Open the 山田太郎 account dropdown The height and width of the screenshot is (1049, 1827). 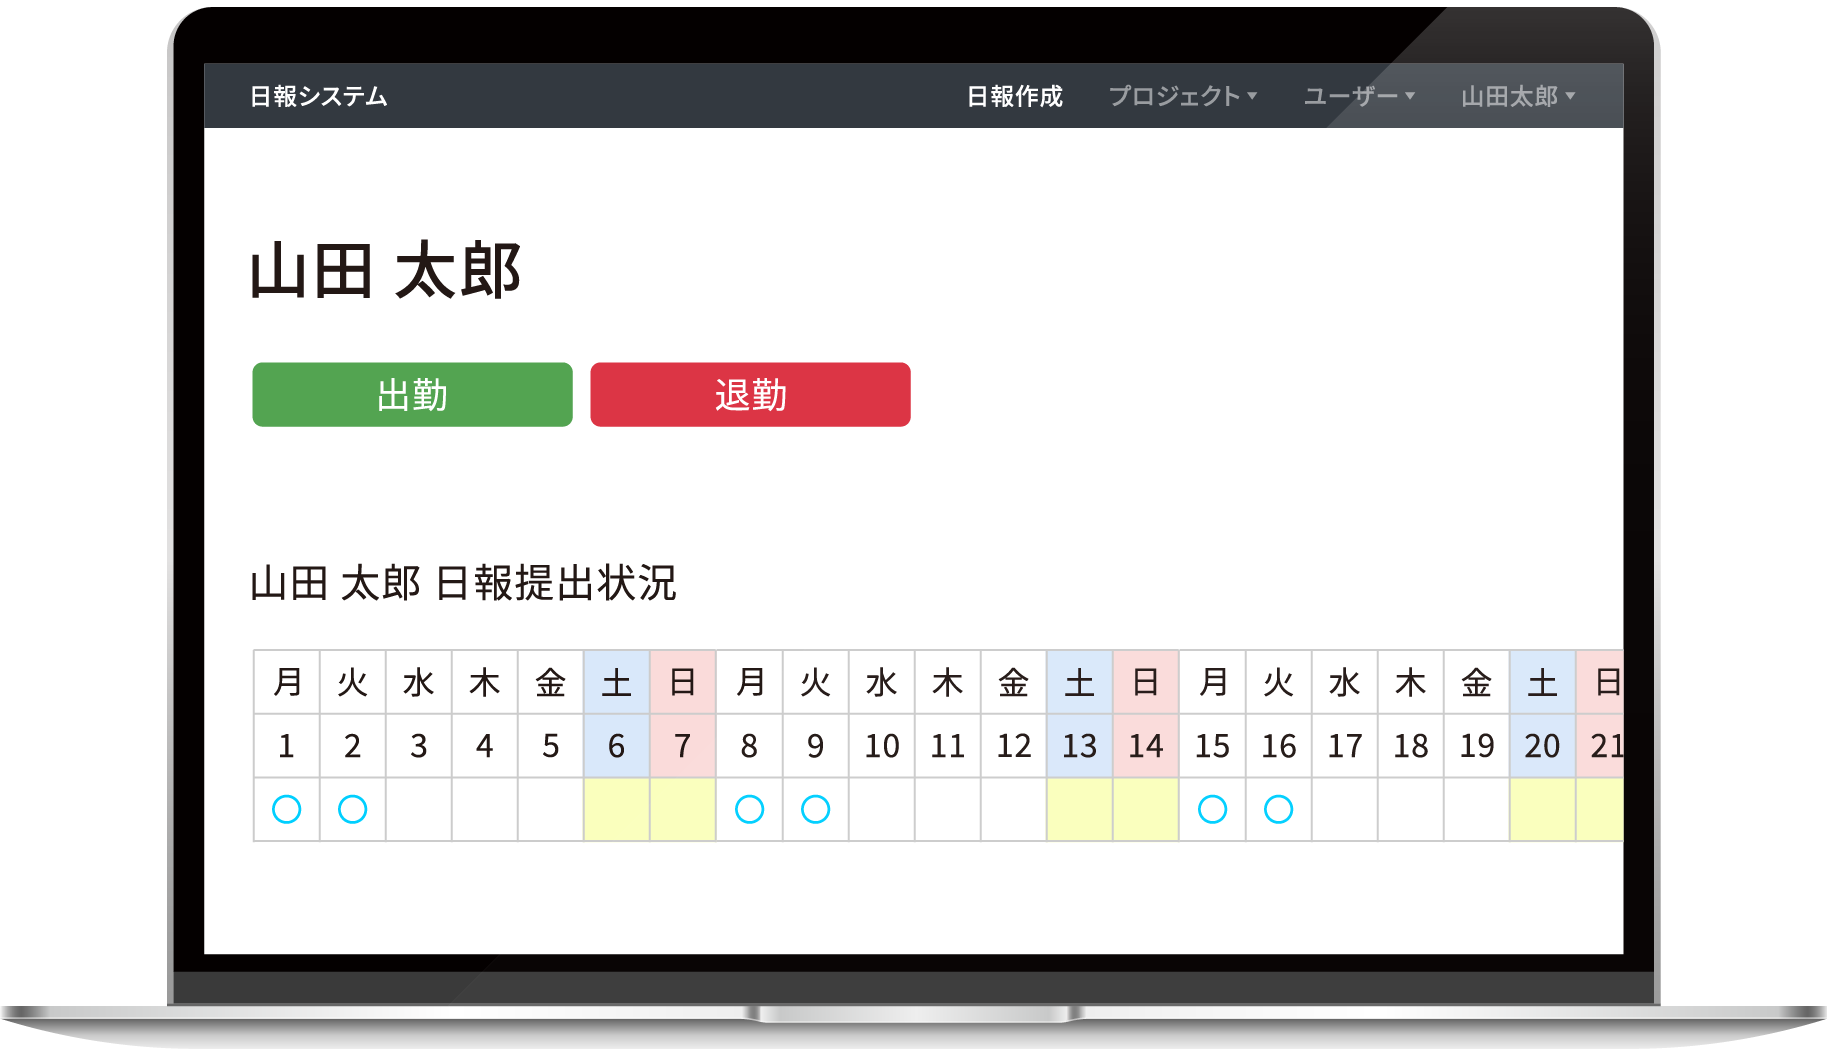(x=1518, y=96)
